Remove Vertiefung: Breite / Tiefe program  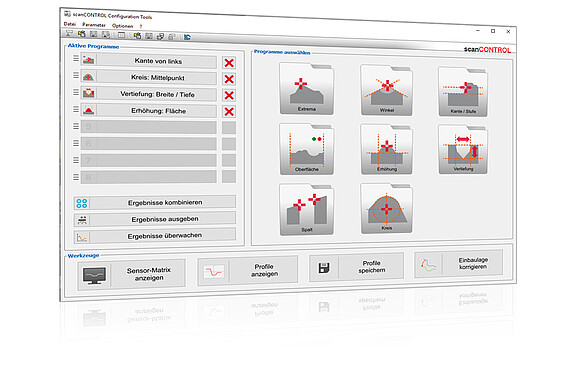click(229, 95)
